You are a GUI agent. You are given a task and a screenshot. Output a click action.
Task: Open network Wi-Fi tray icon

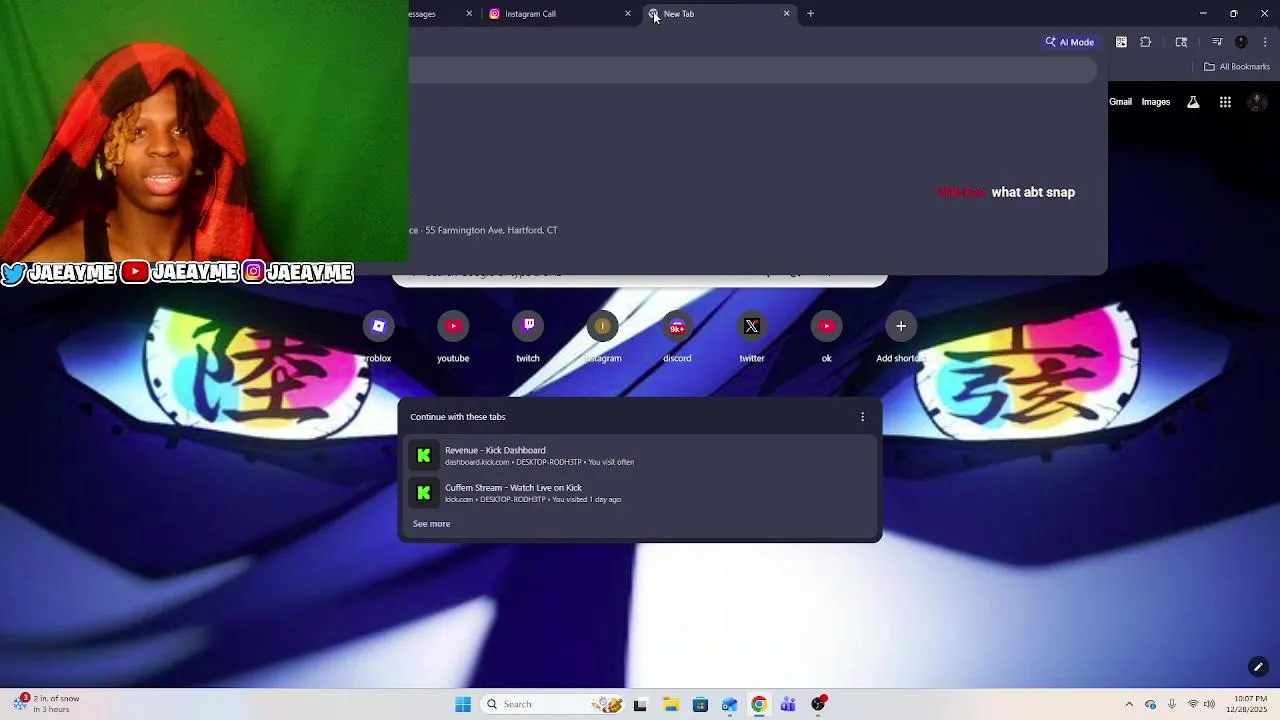[1192, 704]
